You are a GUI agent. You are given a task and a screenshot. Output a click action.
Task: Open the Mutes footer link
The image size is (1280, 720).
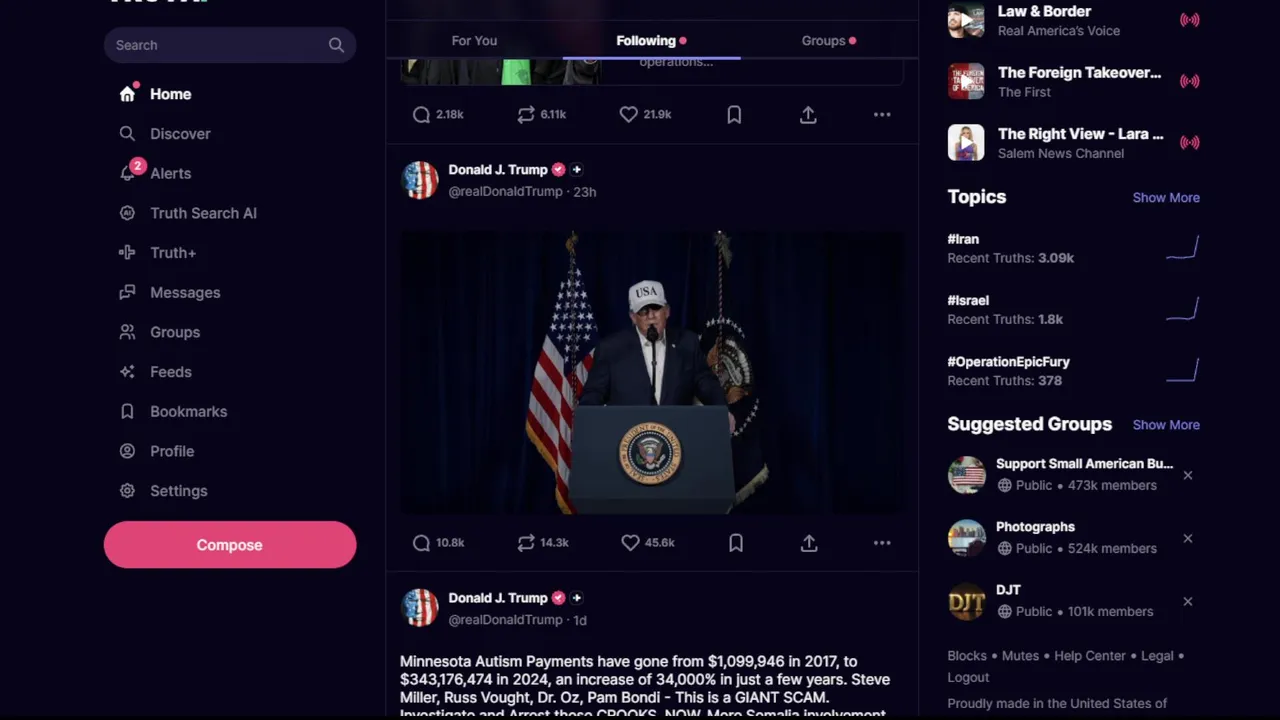pos(1020,656)
